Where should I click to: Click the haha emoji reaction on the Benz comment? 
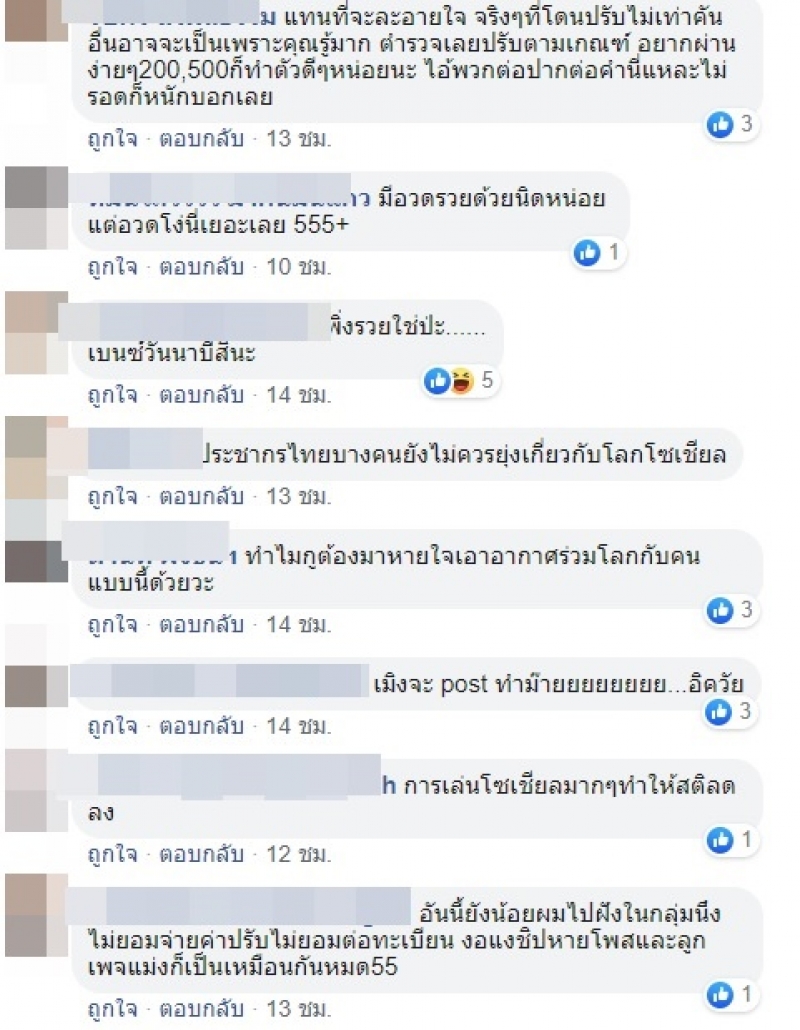(x=462, y=380)
